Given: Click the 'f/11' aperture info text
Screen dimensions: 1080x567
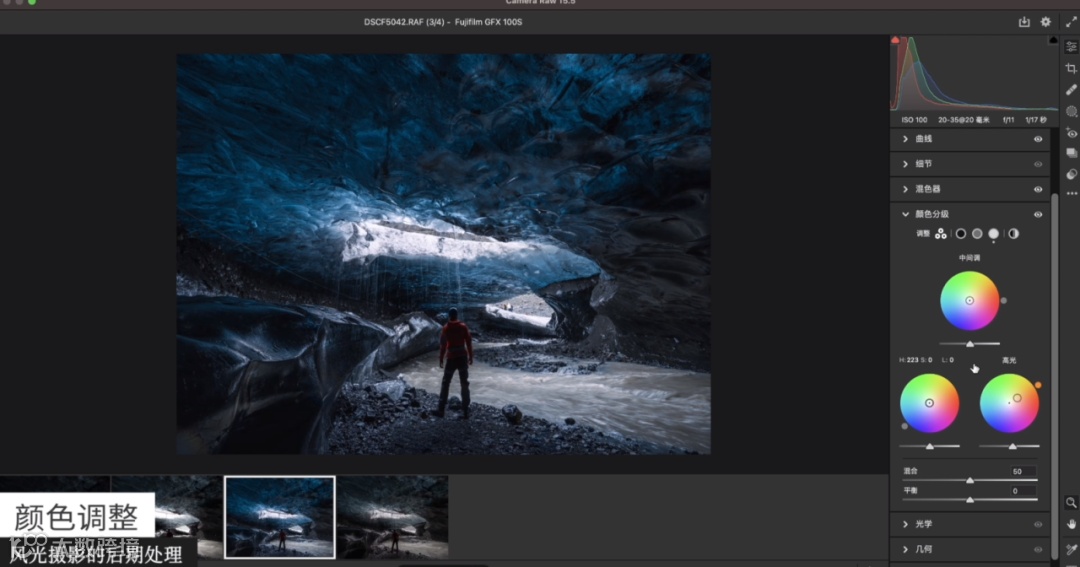Looking at the screenshot, I should point(1008,120).
